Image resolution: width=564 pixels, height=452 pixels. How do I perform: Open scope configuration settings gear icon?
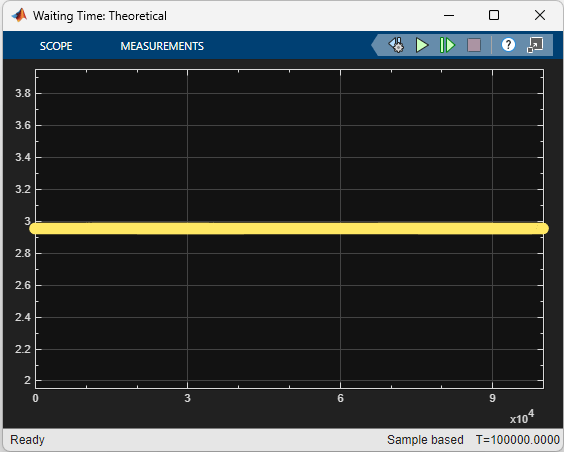(396, 45)
